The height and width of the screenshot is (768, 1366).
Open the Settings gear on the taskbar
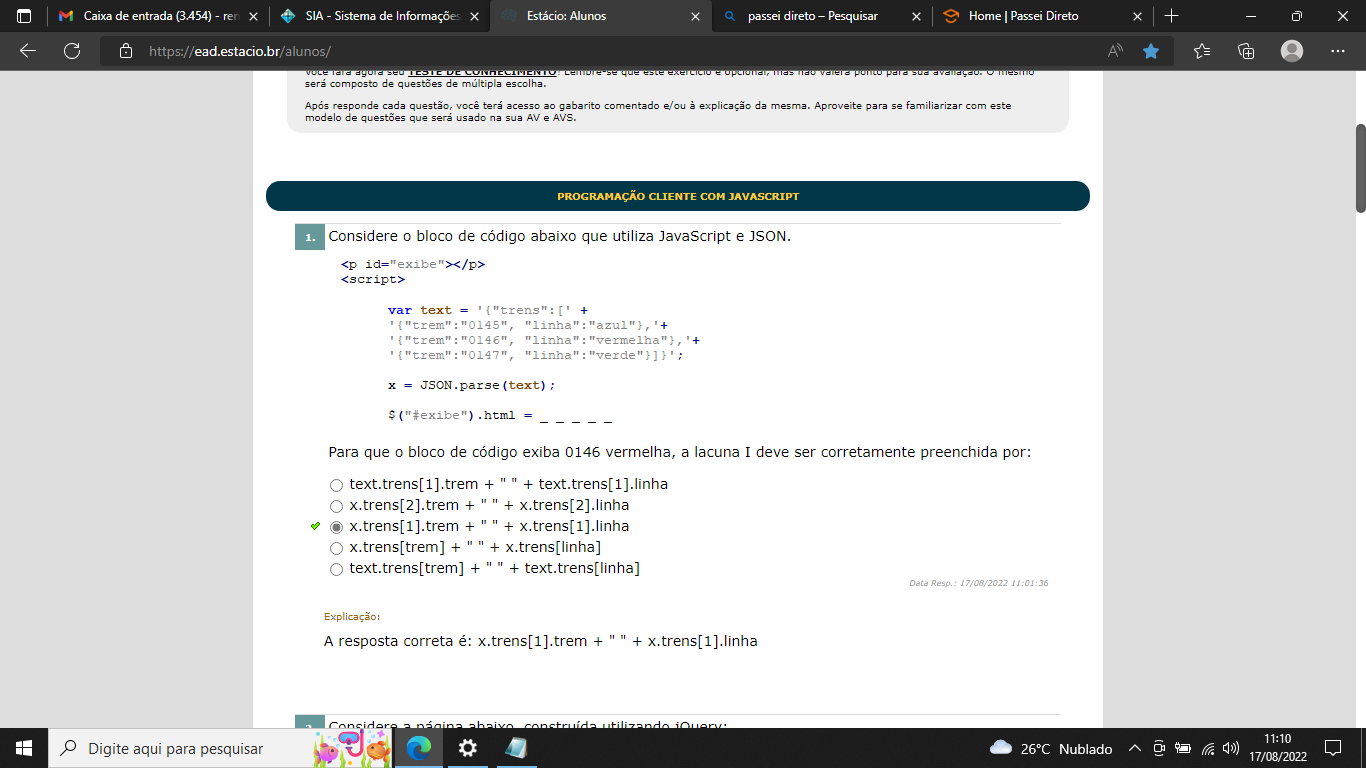pos(468,748)
